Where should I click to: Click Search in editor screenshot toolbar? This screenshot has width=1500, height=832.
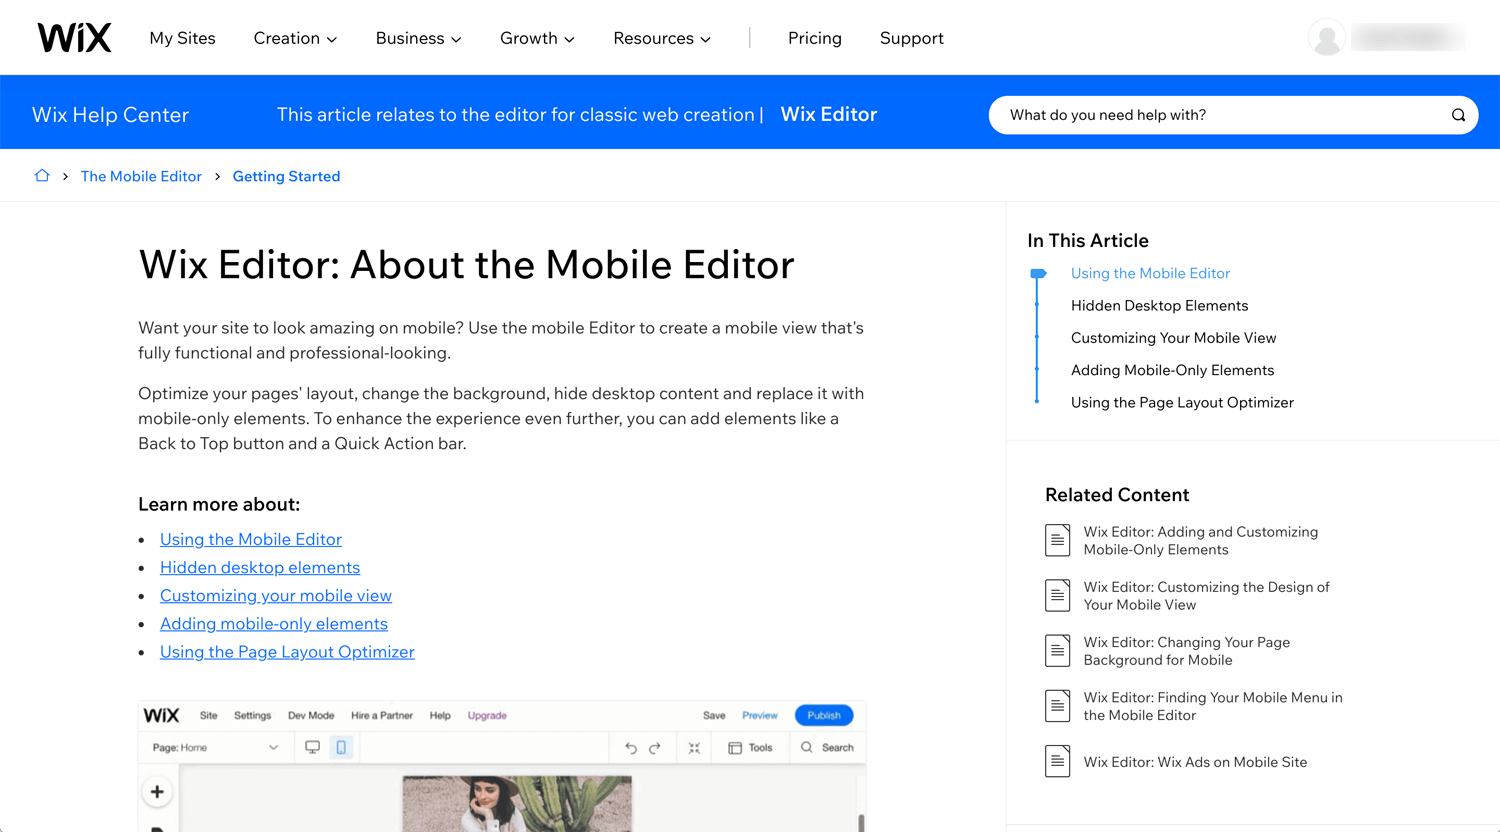pyautogui.click(x=827, y=748)
